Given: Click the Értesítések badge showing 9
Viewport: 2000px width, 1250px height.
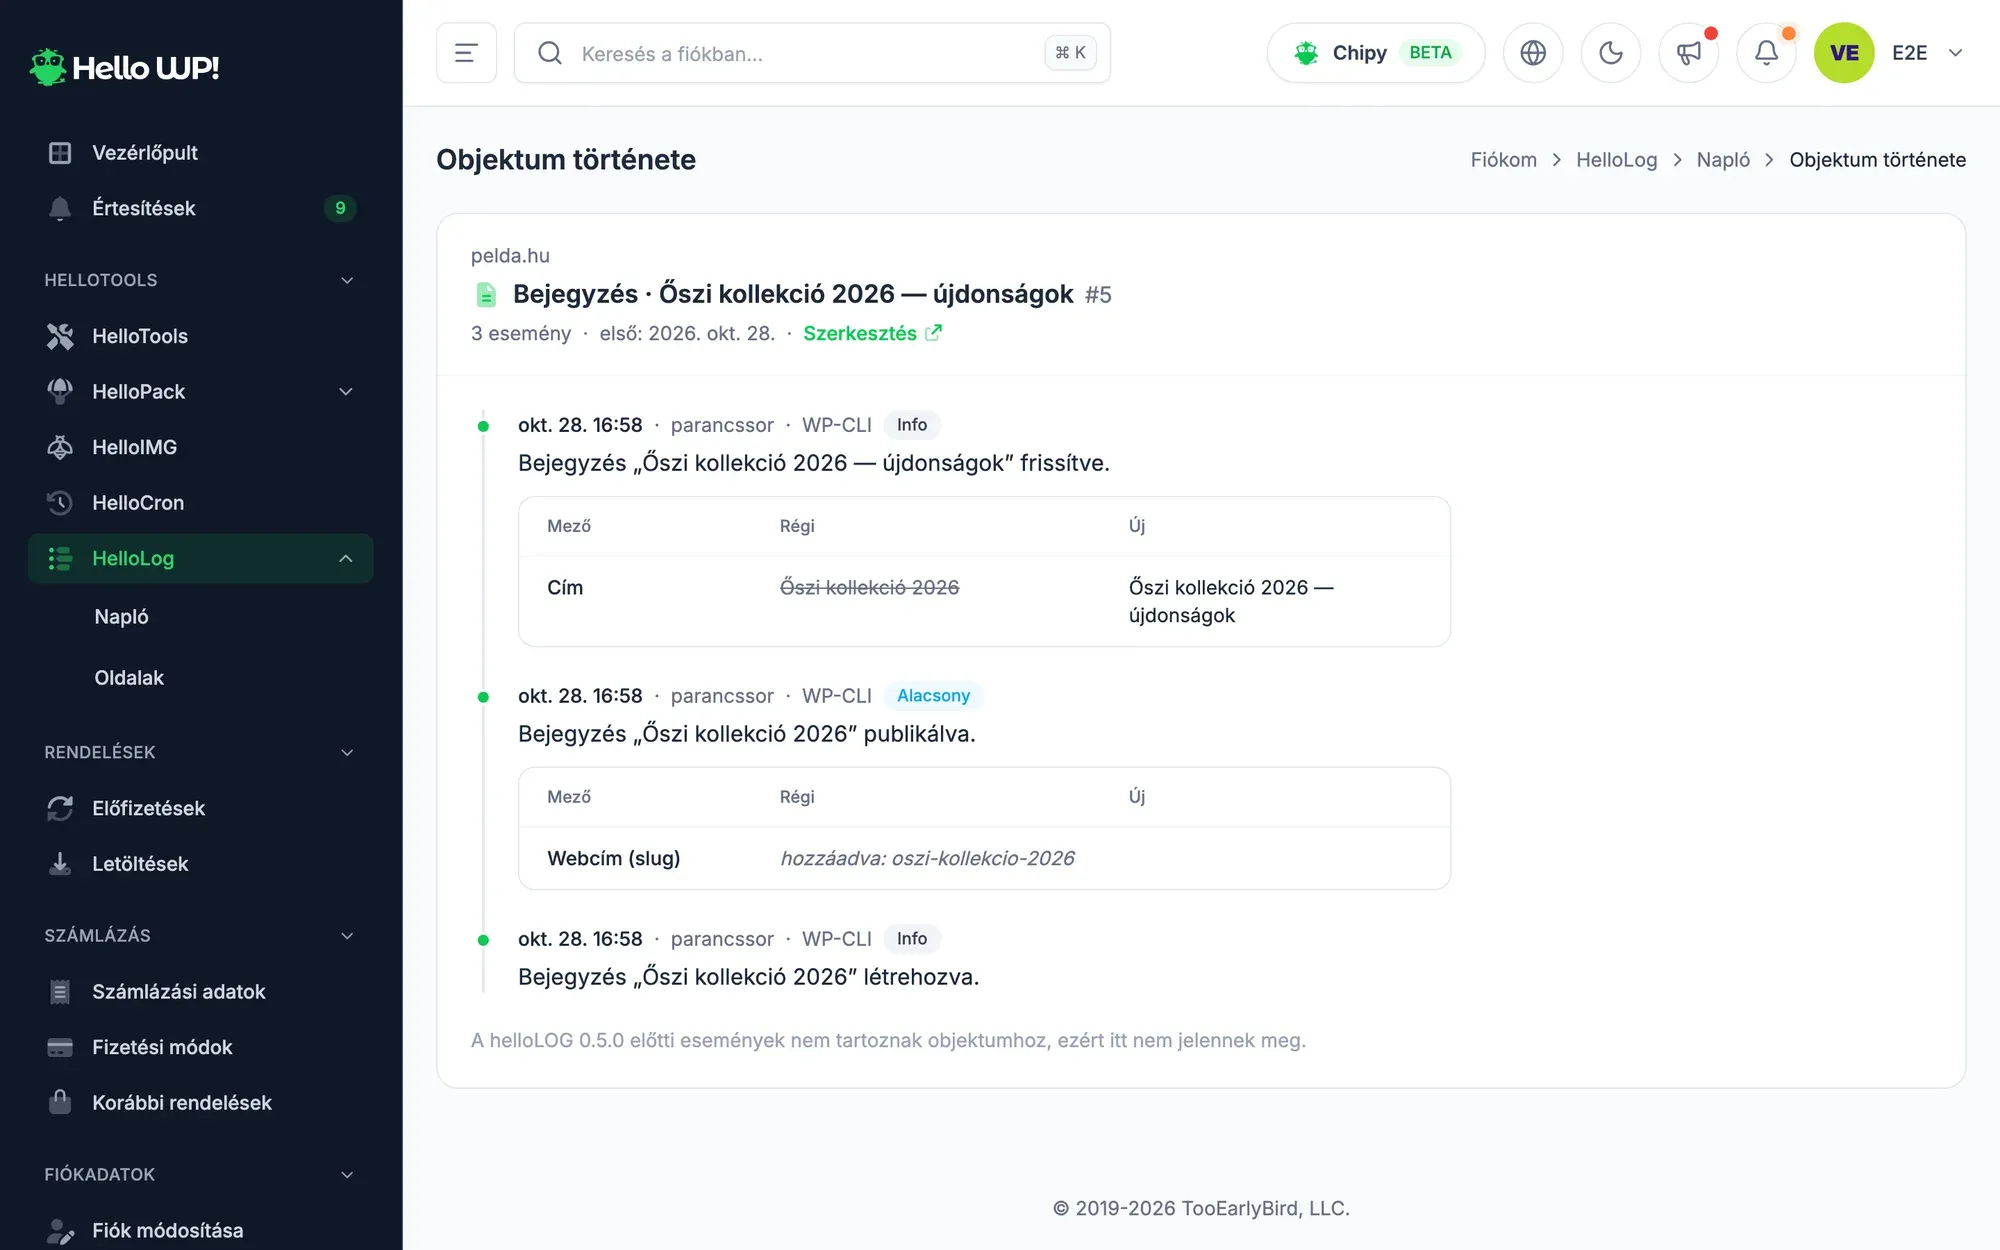Looking at the screenshot, I should [x=340, y=208].
